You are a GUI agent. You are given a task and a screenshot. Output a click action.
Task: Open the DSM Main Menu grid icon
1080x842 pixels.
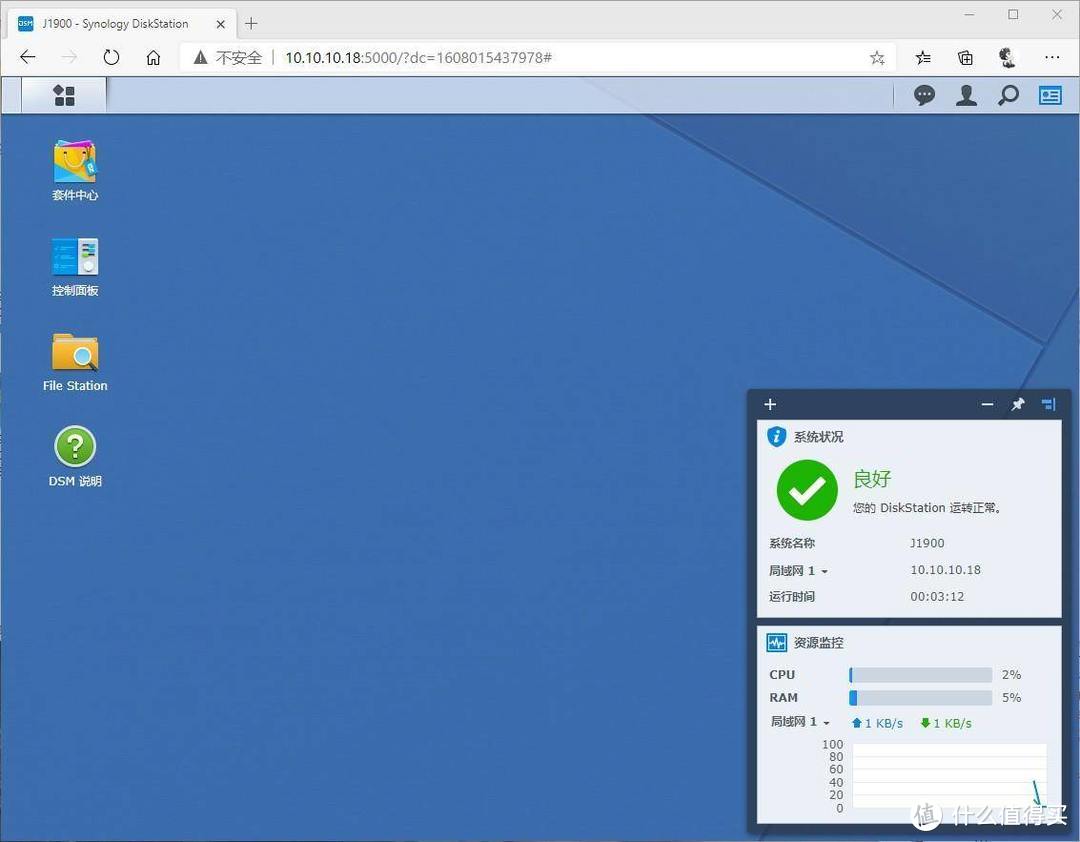(x=64, y=95)
